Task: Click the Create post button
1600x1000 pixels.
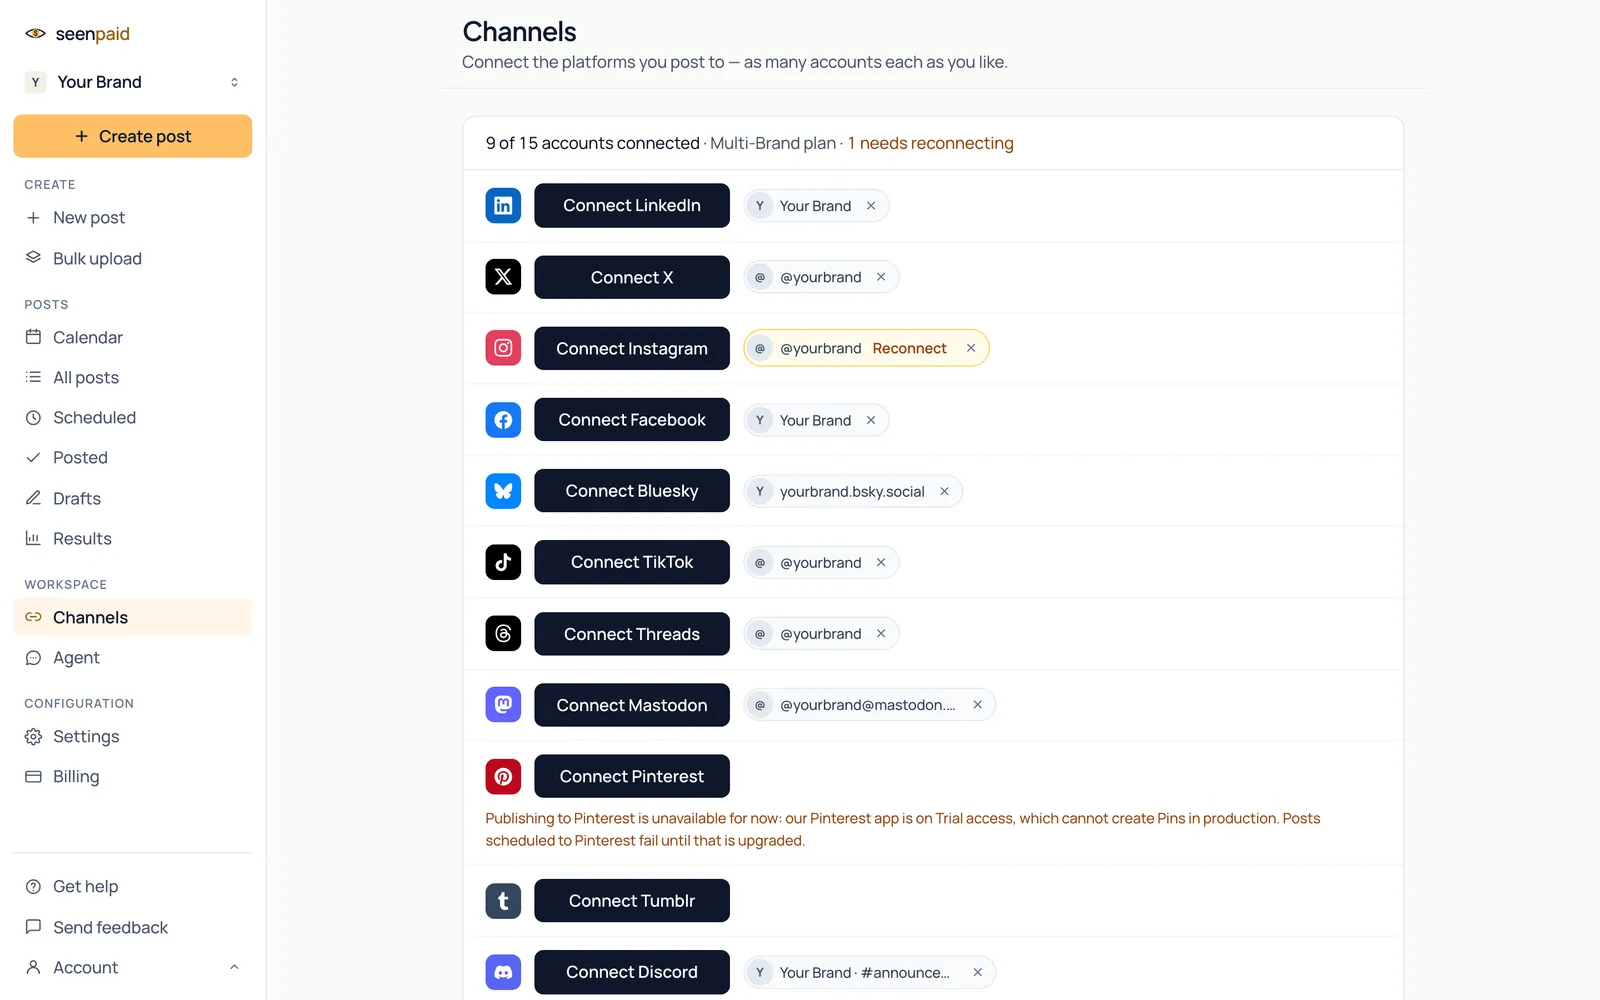Action: (132, 136)
